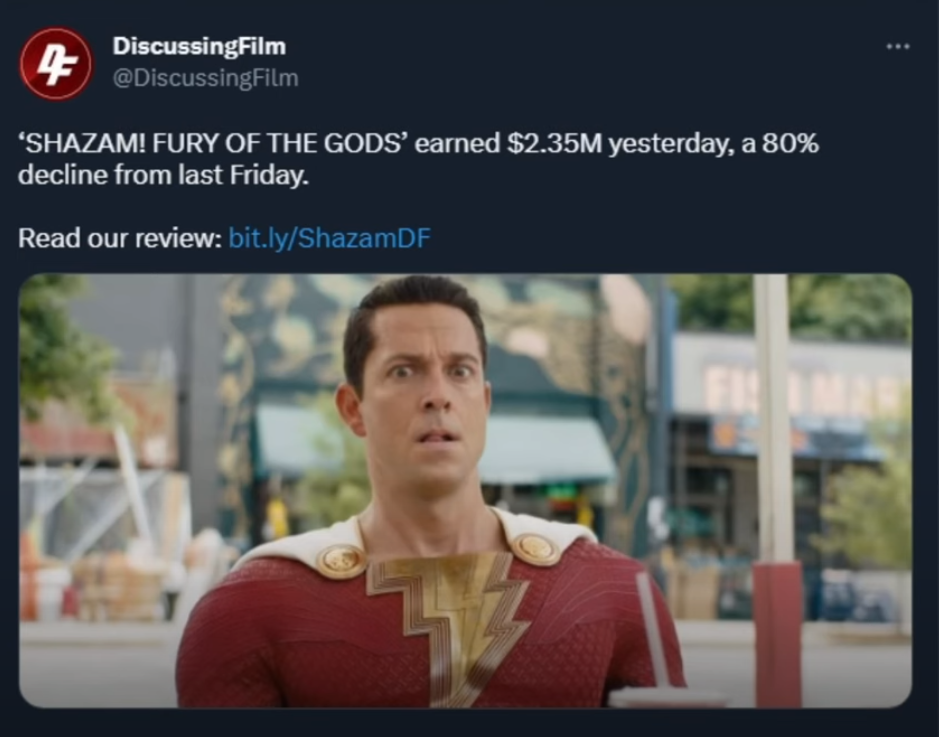
Task: Select the 'decline from last Friday.' text line
Action: [163, 175]
